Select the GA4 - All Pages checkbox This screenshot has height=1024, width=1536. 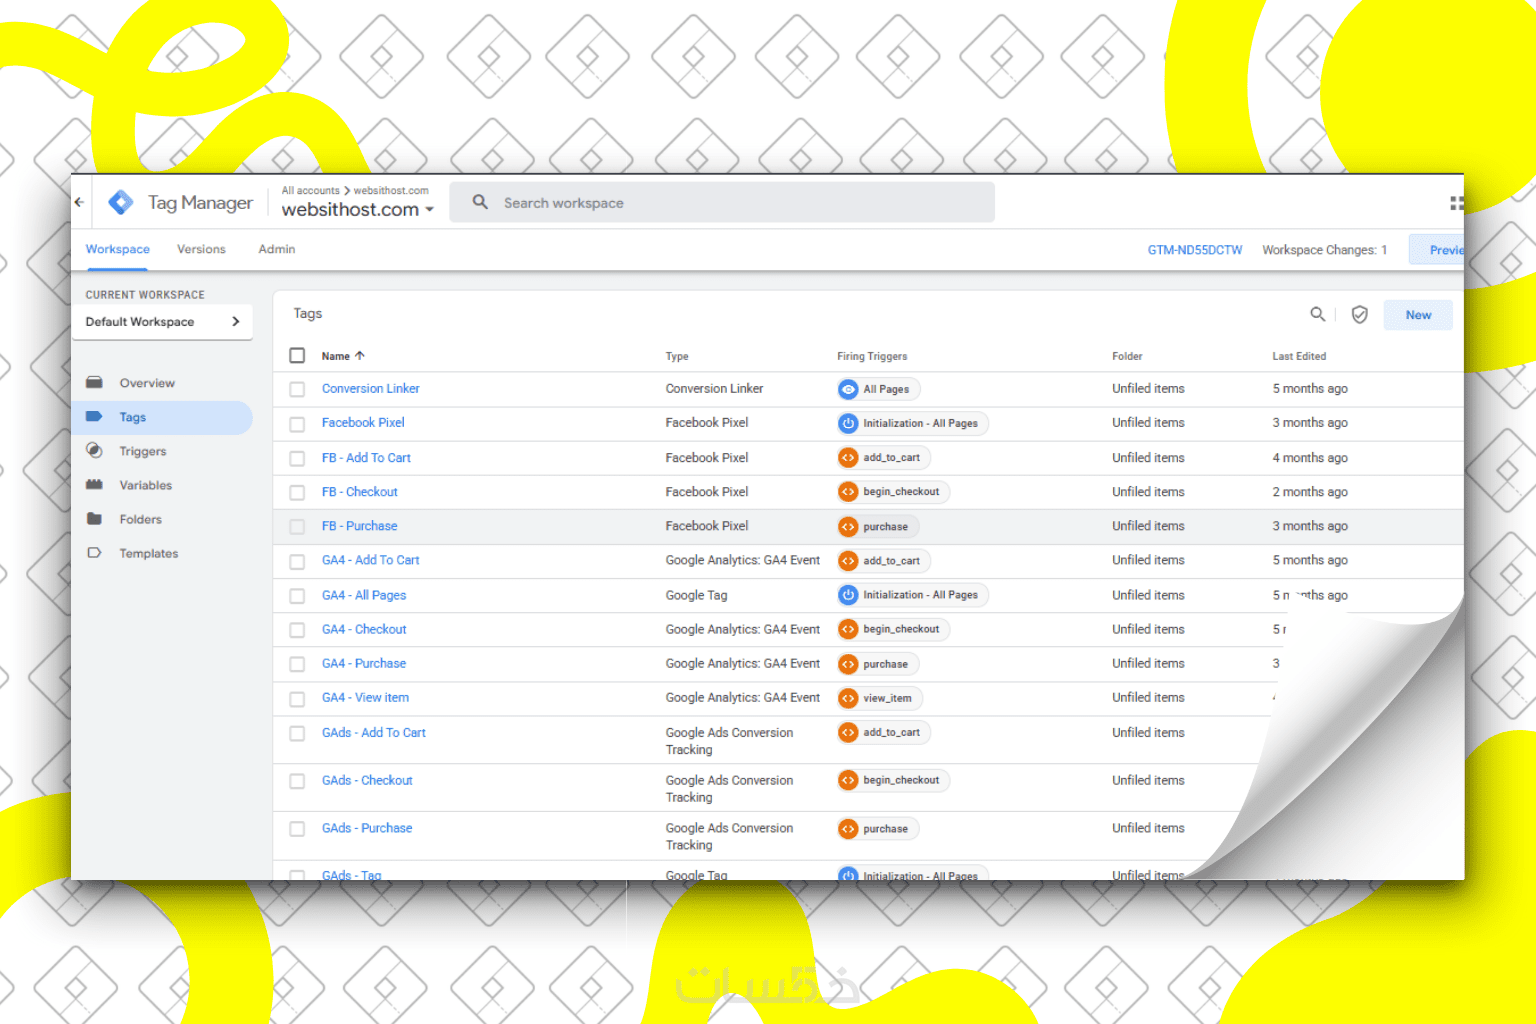click(x=297, y=595)
